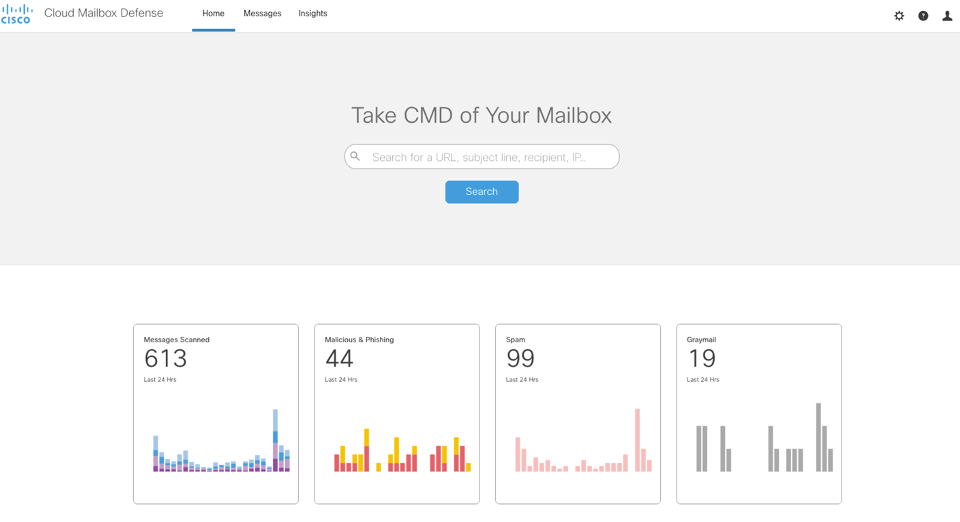Open the user profile icon
Screen dimensions: 960x522
[x=947, y=16]
